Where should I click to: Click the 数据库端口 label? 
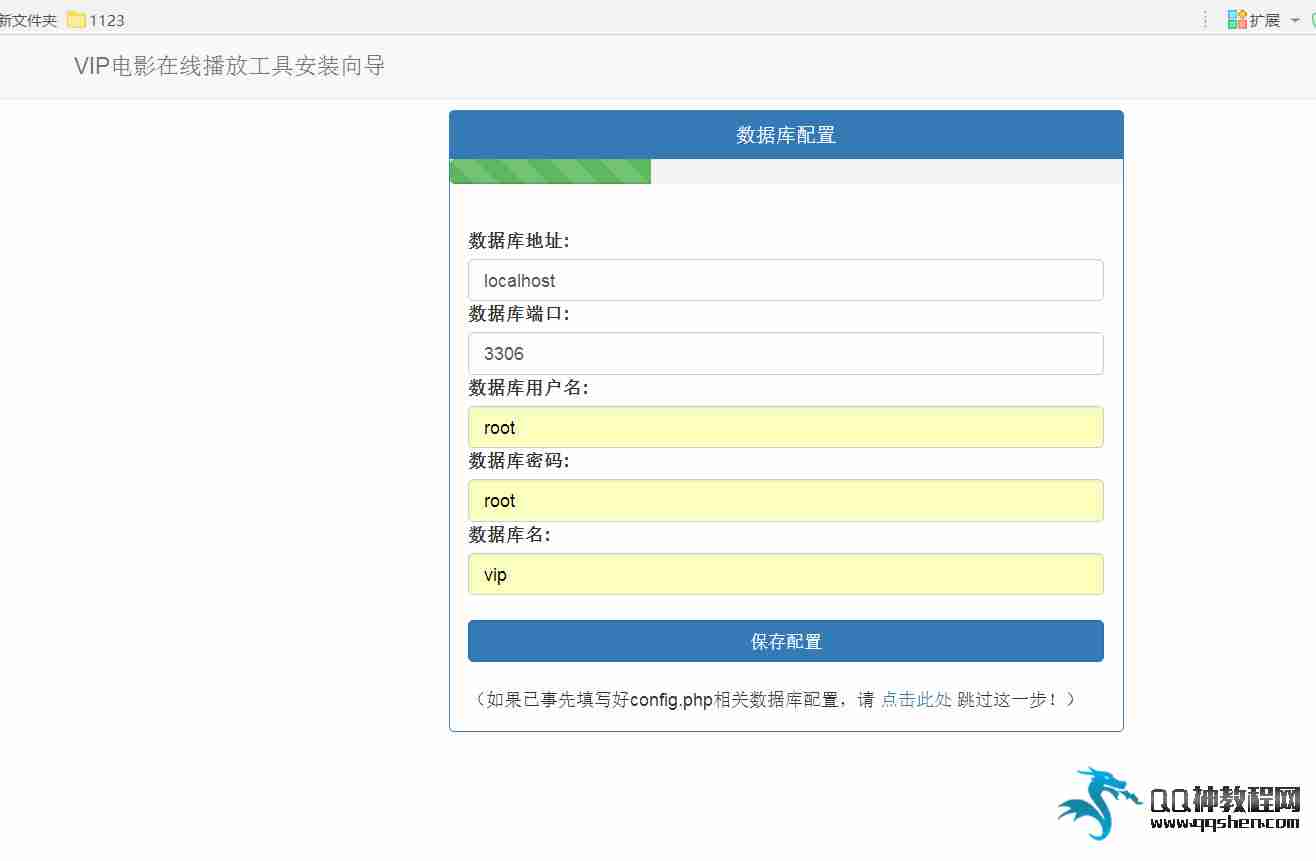(x=519, y=314)
